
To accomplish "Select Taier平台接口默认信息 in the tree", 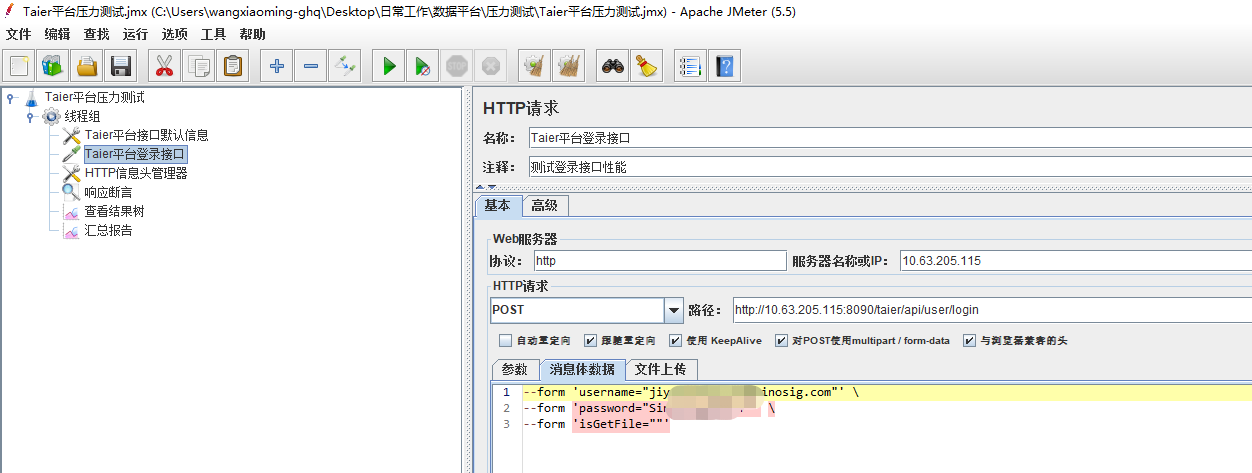I will coord(146,135).
